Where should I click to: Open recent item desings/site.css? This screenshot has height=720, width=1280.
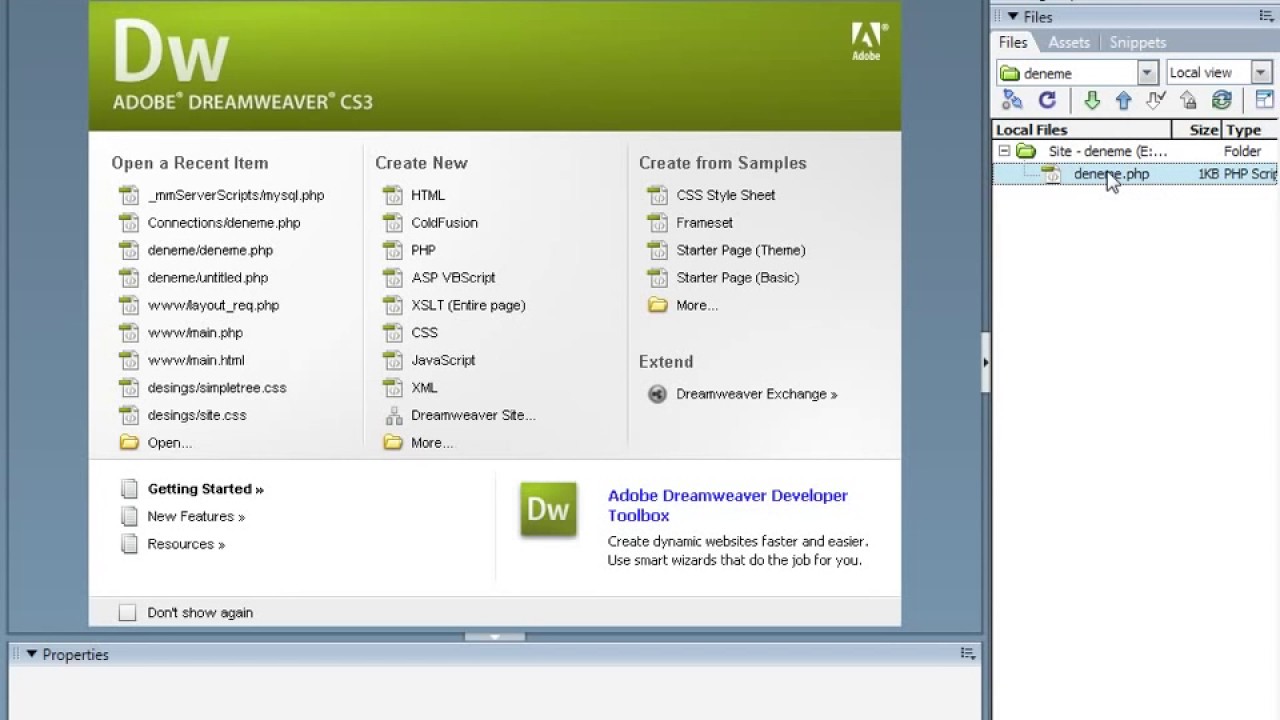197,415
